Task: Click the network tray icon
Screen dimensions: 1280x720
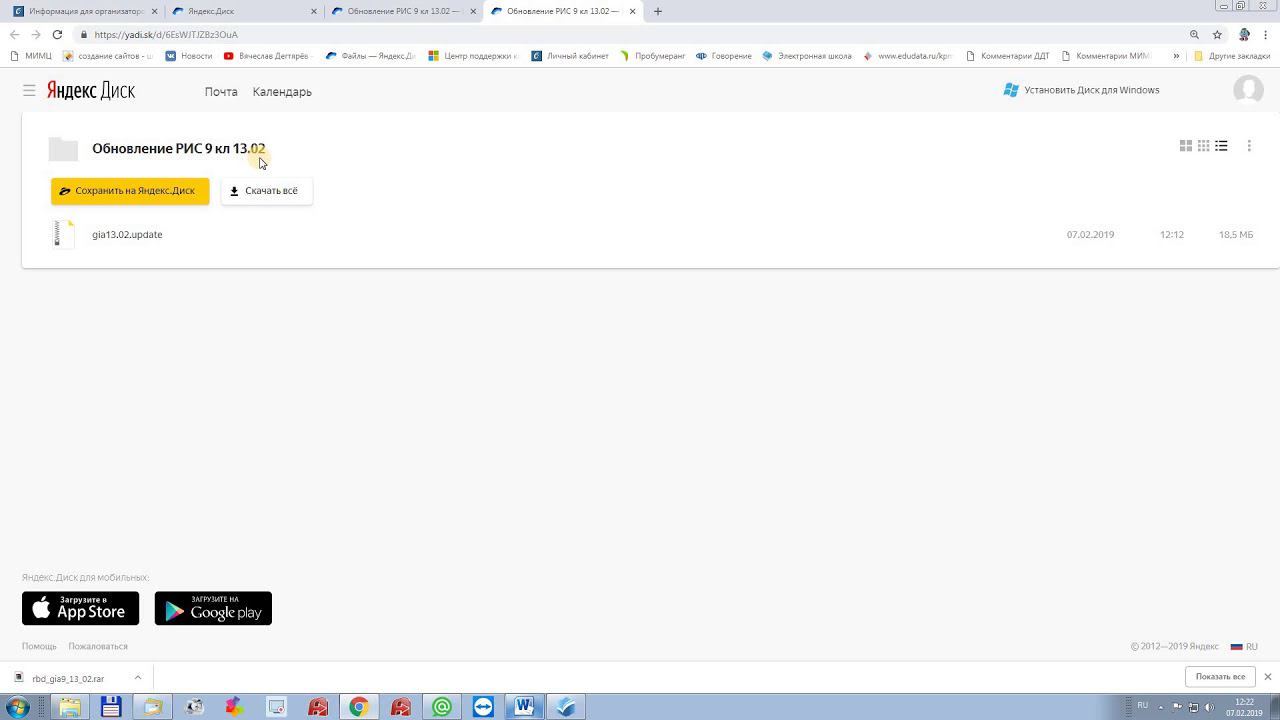Action: 1193,707
